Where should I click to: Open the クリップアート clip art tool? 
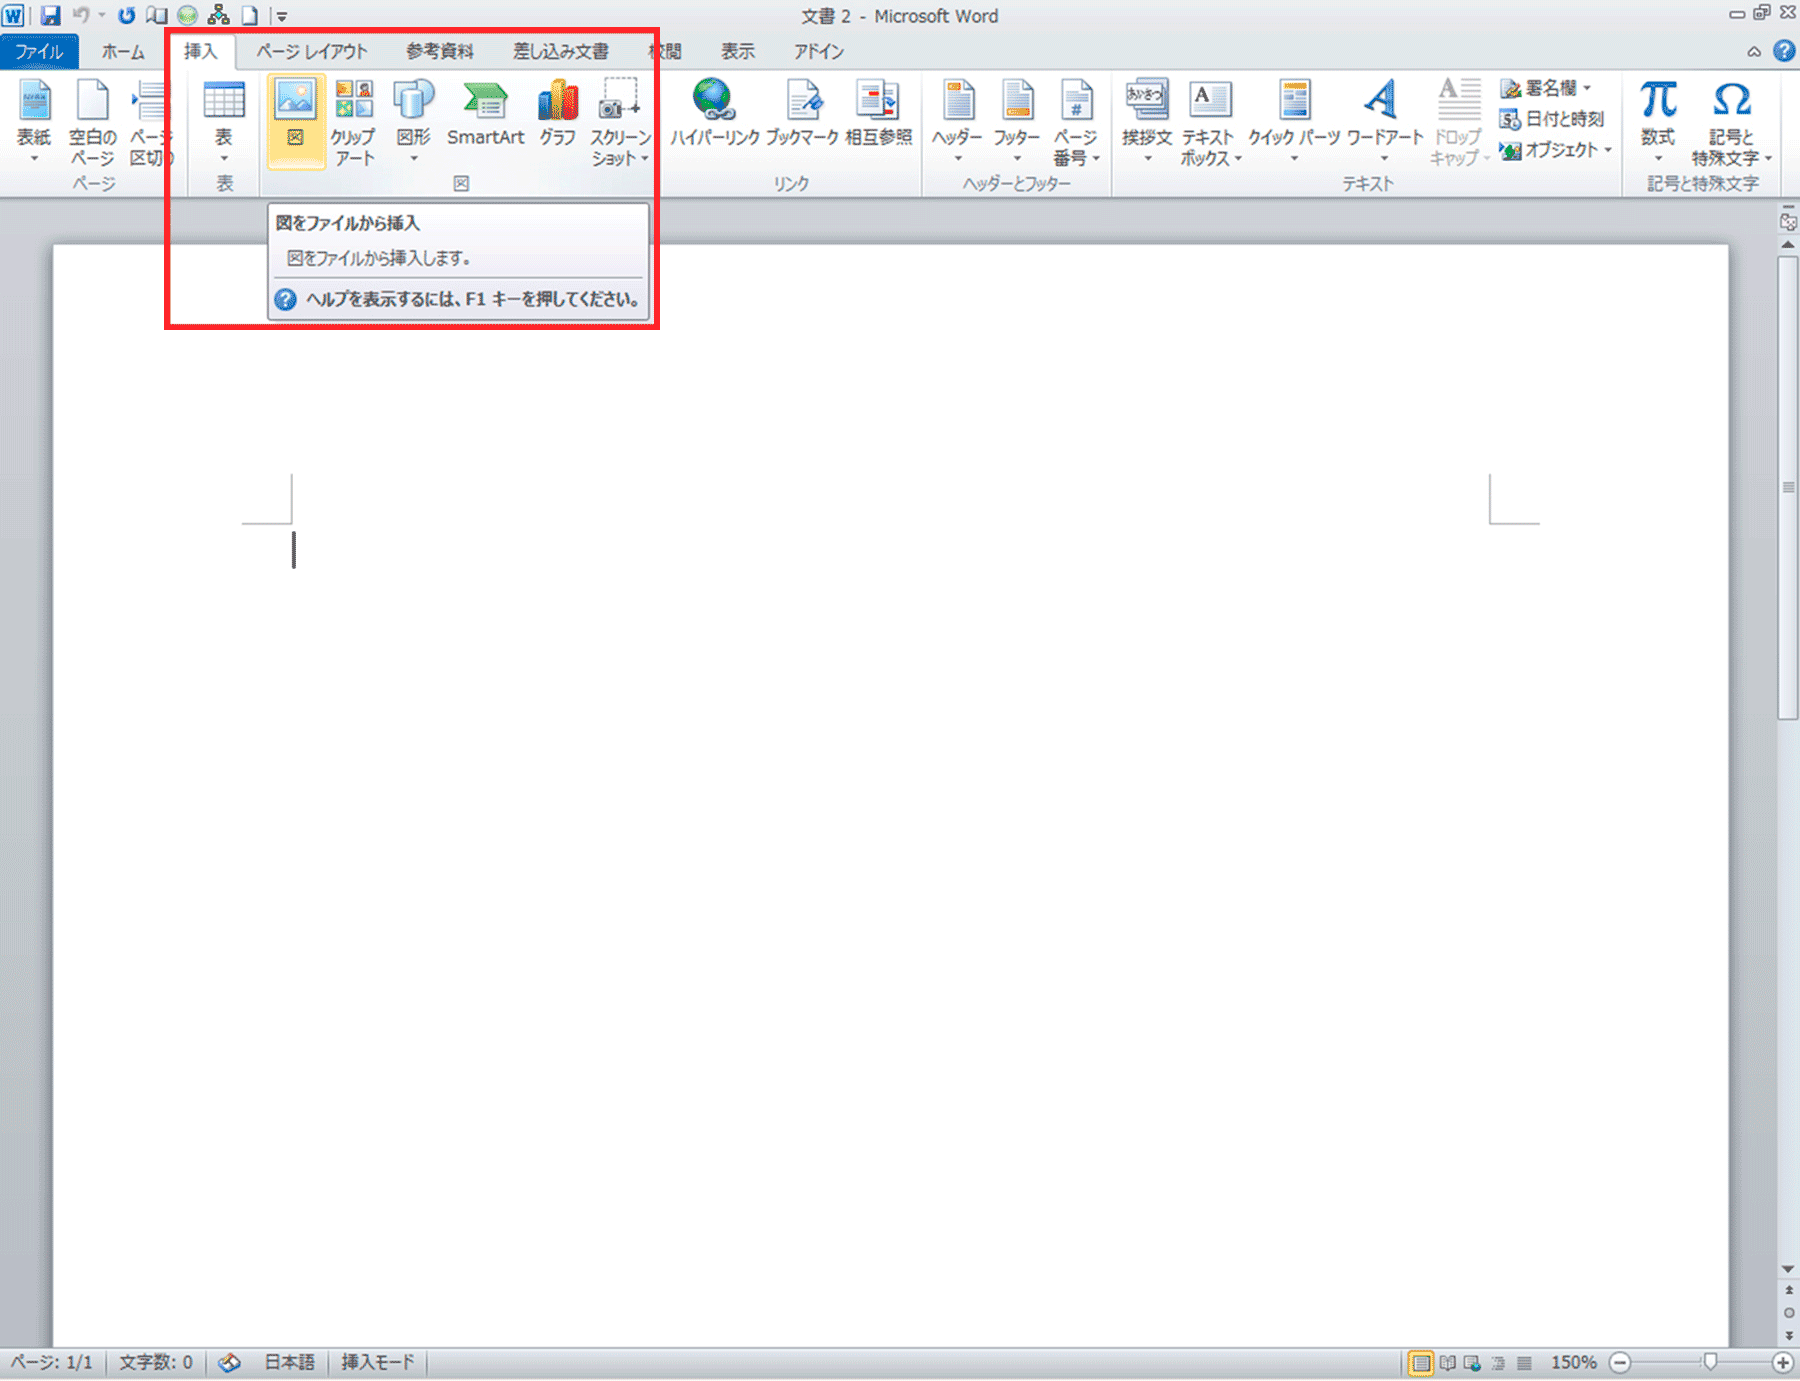353,120
